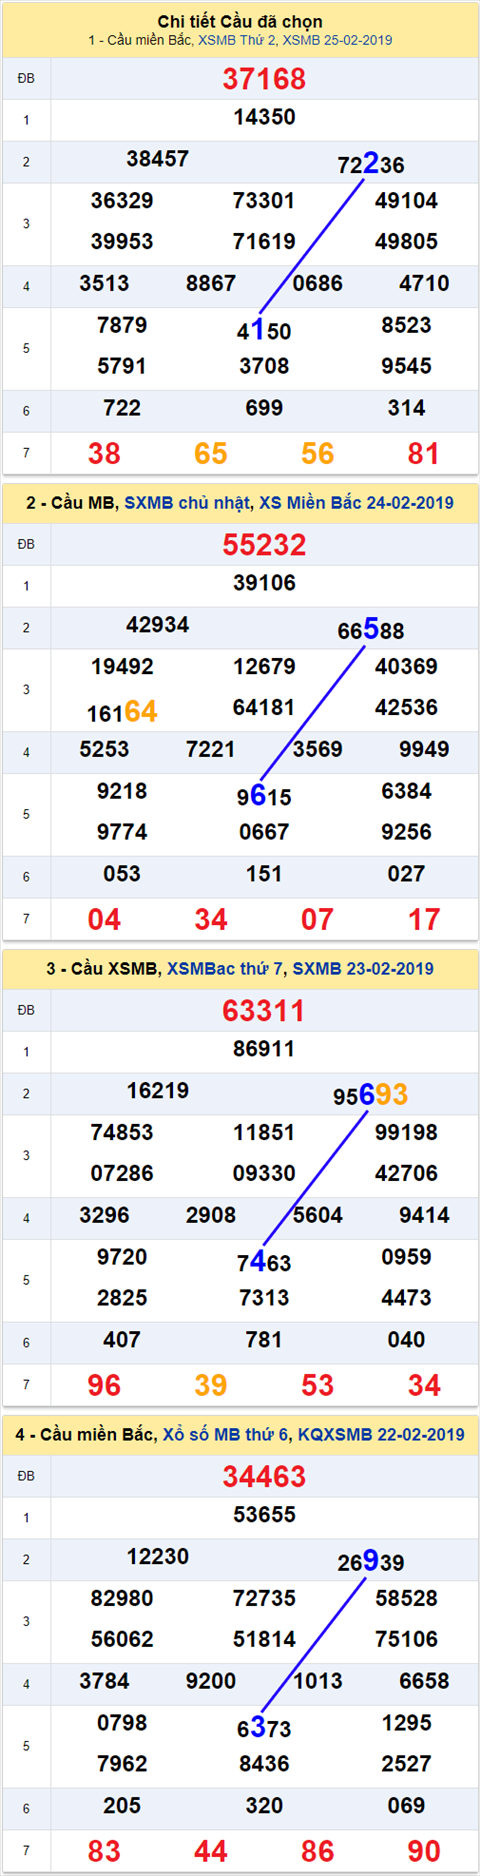480x1876 pixels.
Task: Click first prize number 39106
Action: 264,583
